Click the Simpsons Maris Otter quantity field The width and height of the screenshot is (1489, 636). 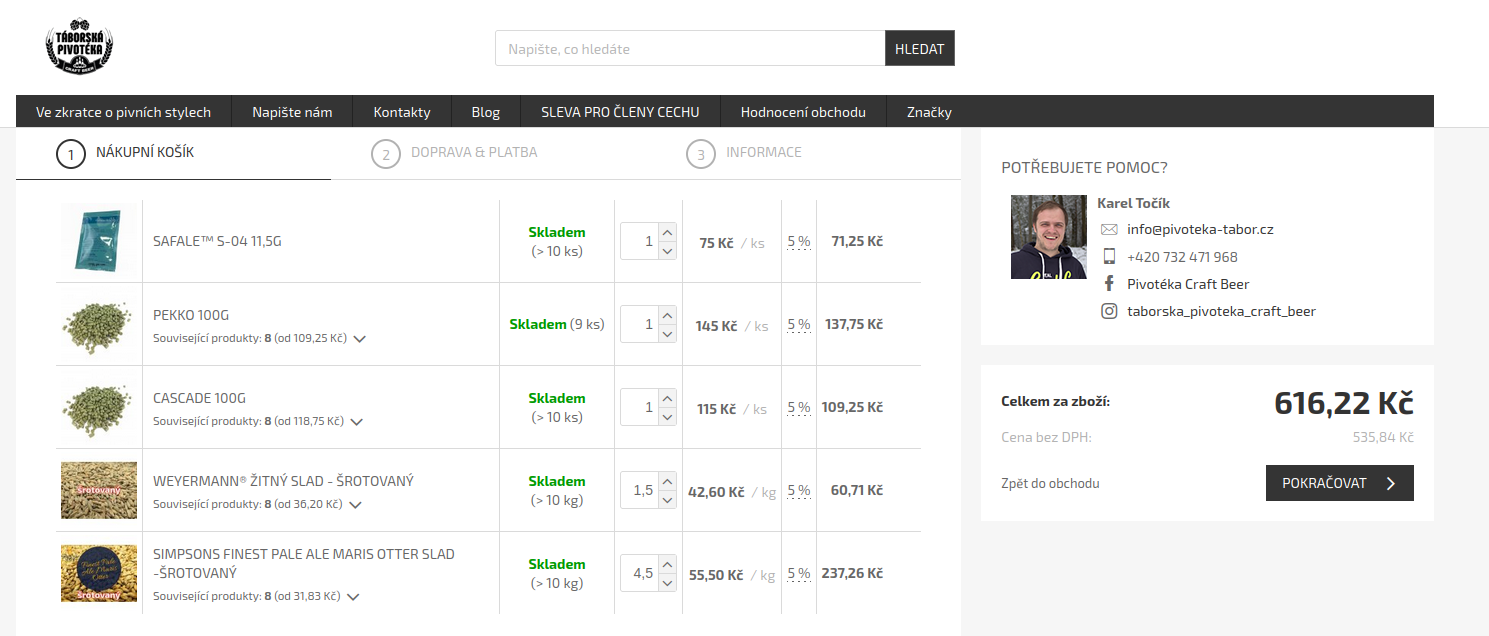point(638,574)
